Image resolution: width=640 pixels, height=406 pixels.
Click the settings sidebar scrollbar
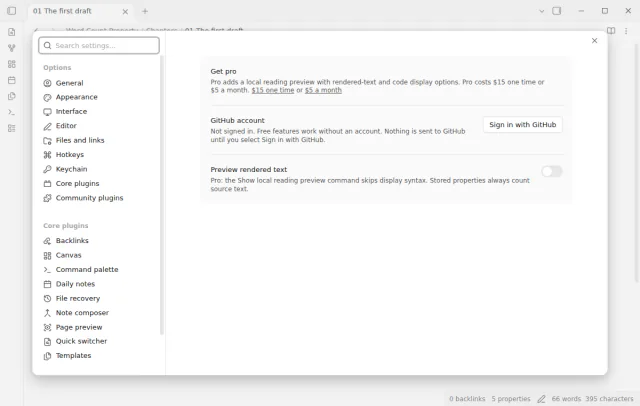162,196
